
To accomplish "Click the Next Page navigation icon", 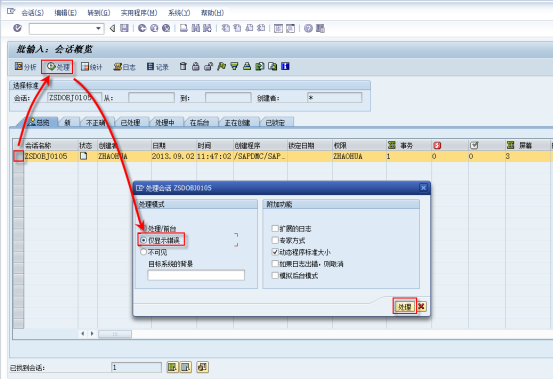I will tap(249, 28).
